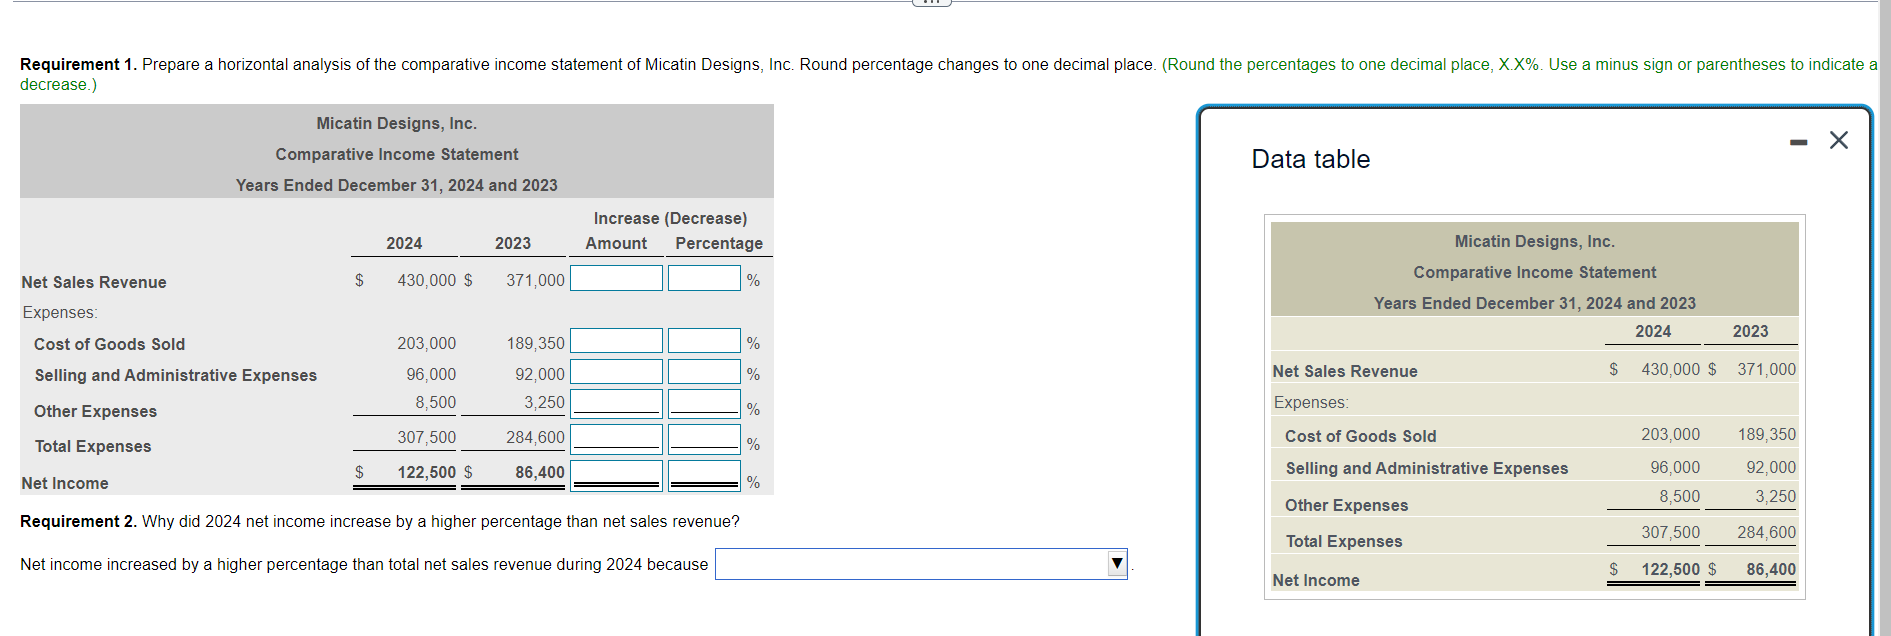Click 'Total Expenses' label in main statement
Image resolution: width=1891 pixels, height=636 pixels.
click(x=93, y=446)
